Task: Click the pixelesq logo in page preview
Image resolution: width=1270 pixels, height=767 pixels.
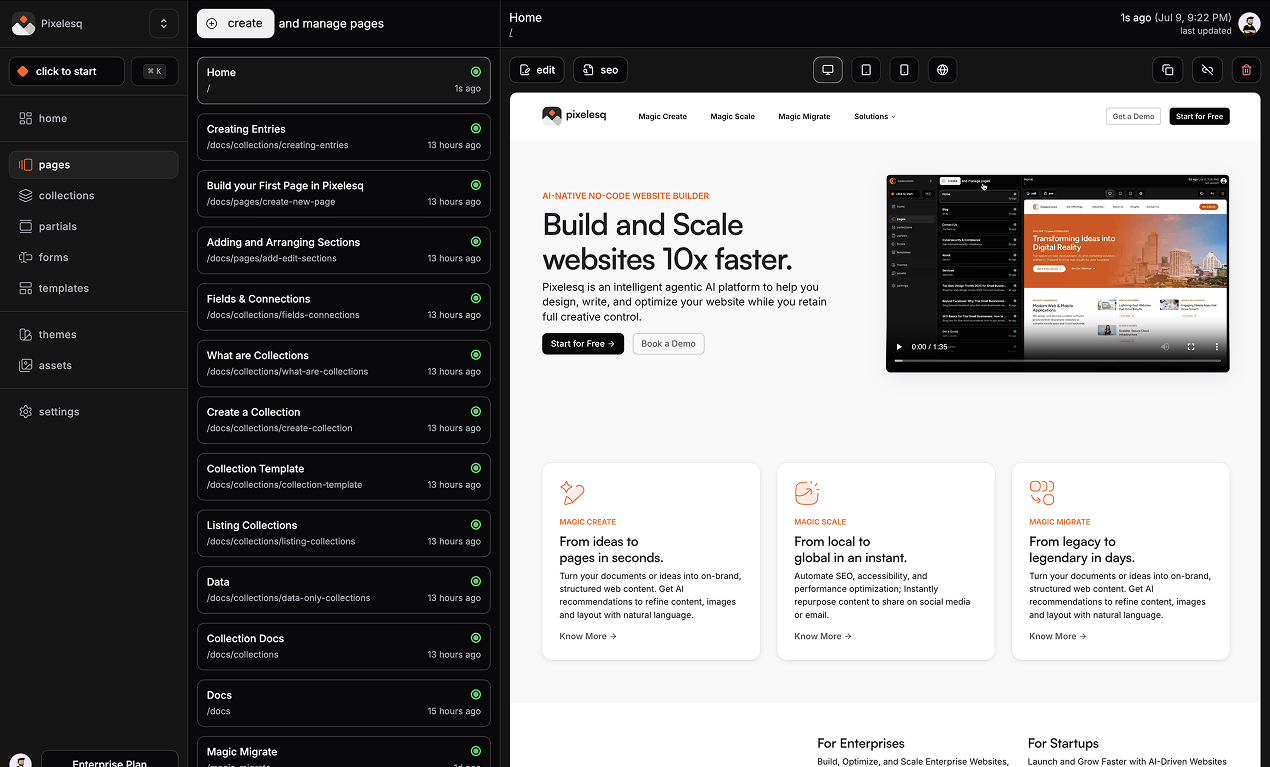Action: [x=574, y=116]
